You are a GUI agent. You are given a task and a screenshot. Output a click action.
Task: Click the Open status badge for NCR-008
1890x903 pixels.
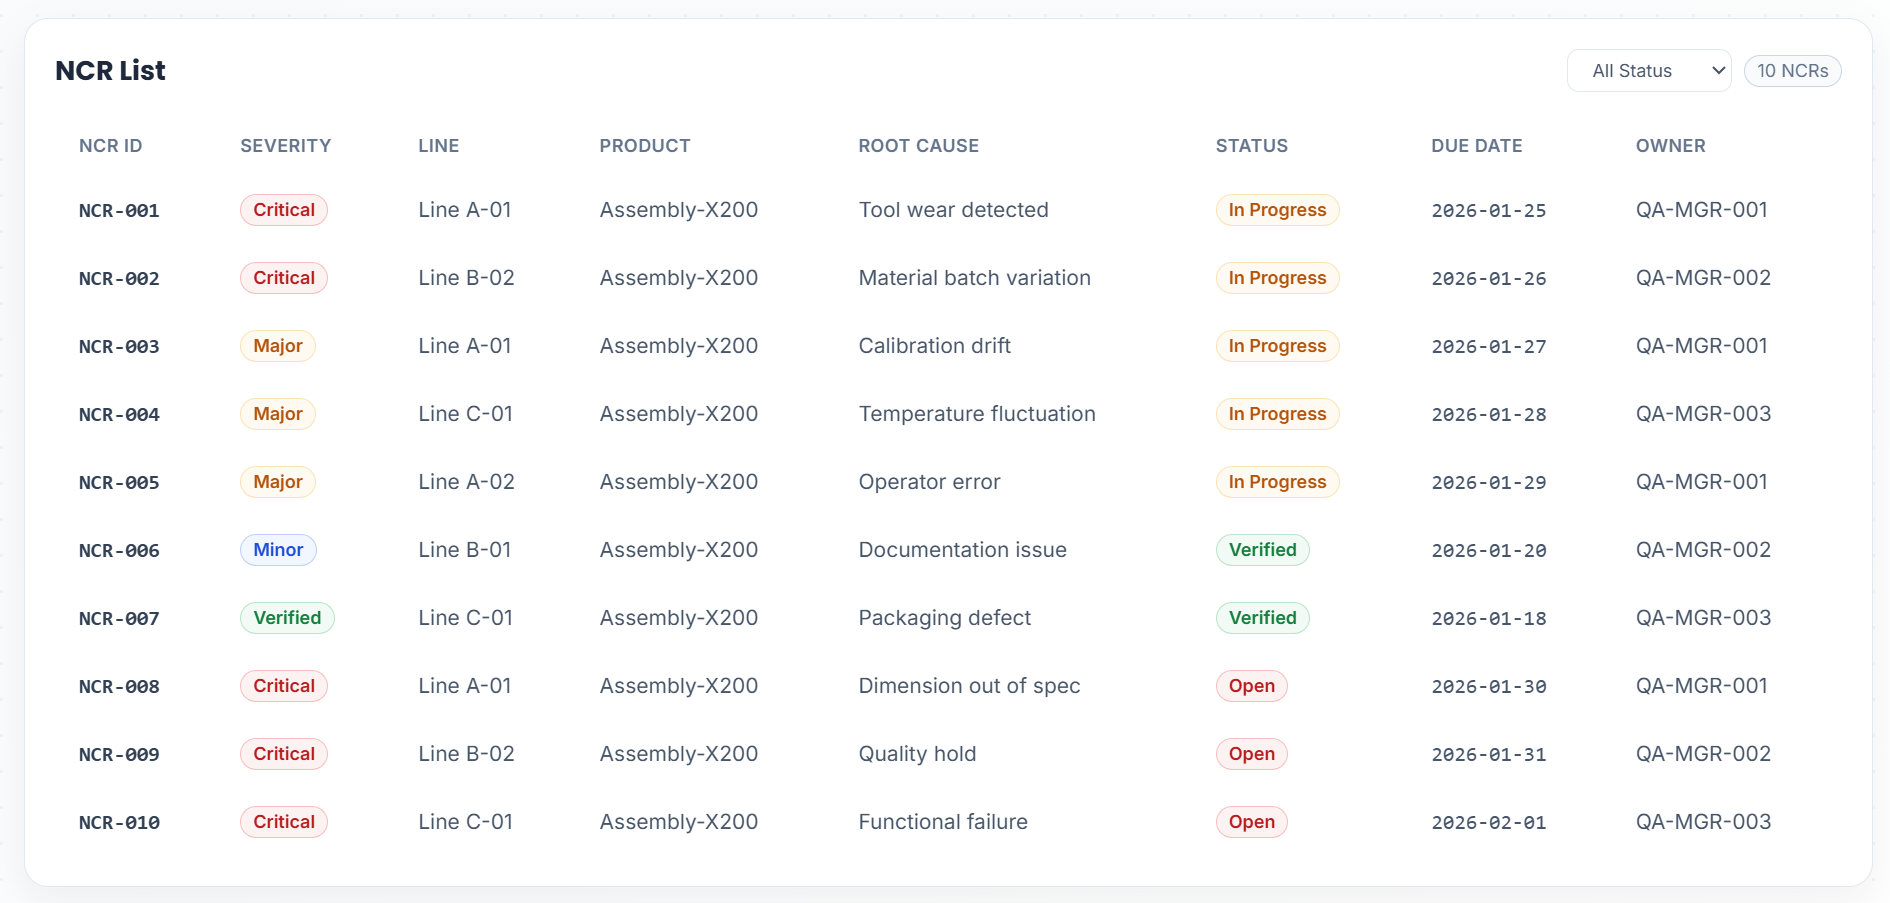1251,686
